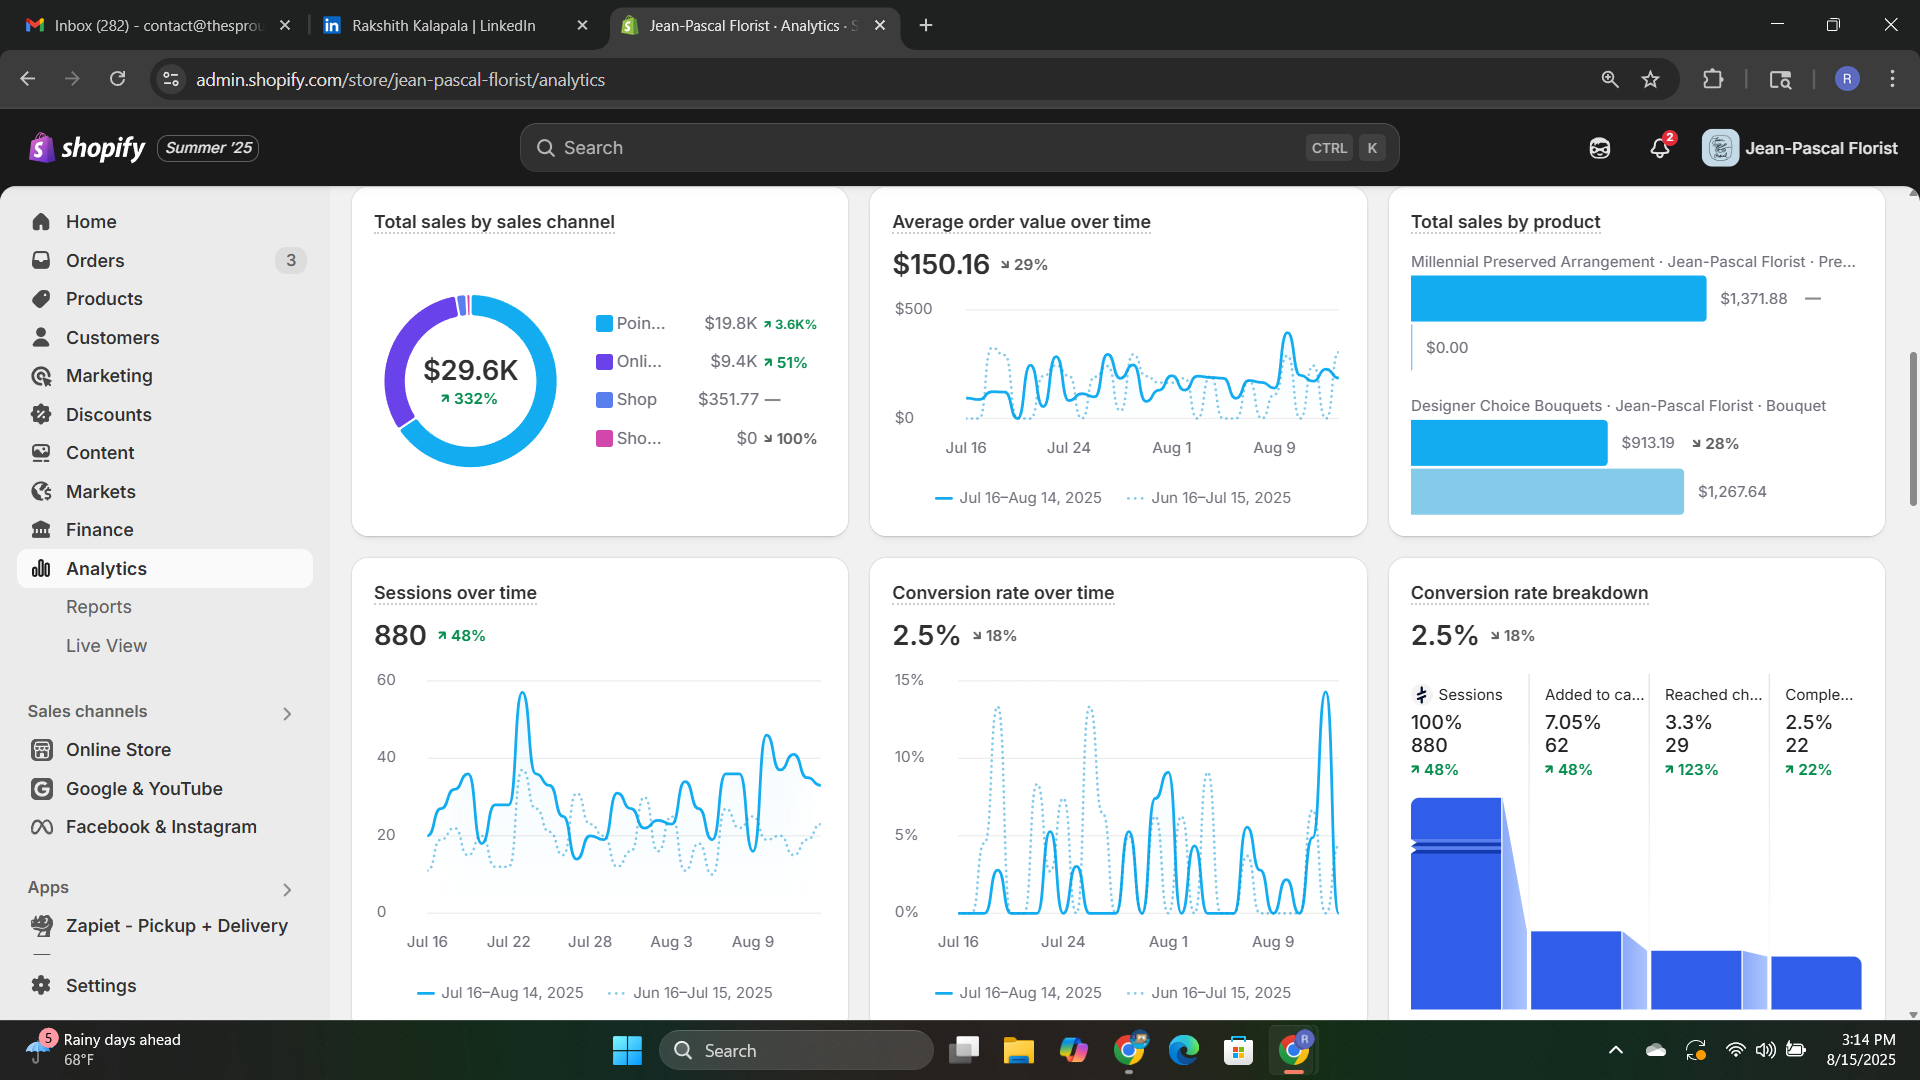Open a new browser tab

pos(926,25)
